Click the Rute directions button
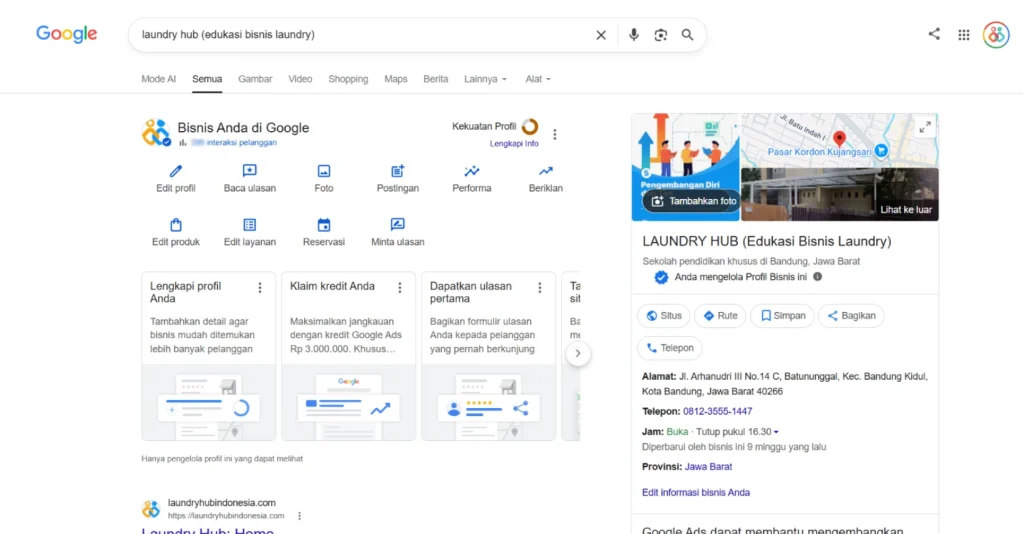1024x534 pixels. [720, 316]
